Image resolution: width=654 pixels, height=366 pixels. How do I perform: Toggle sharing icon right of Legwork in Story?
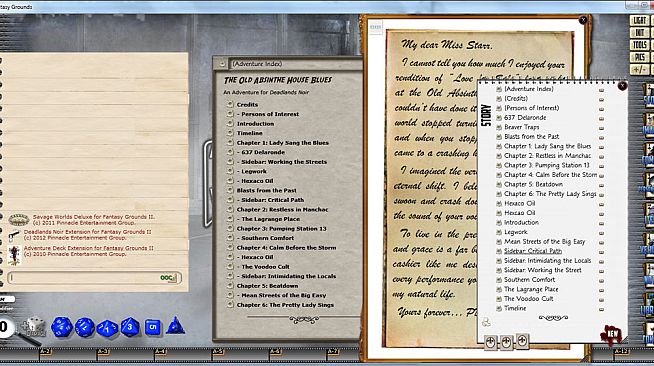(601, 233)
